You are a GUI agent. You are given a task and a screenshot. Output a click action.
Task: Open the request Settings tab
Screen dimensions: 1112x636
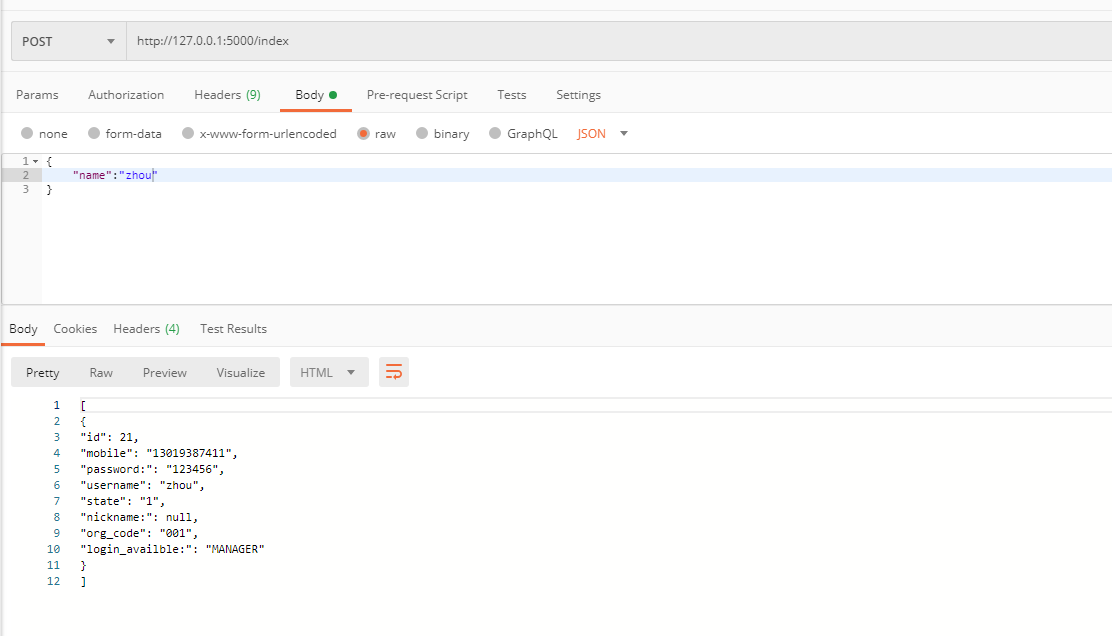578,95
